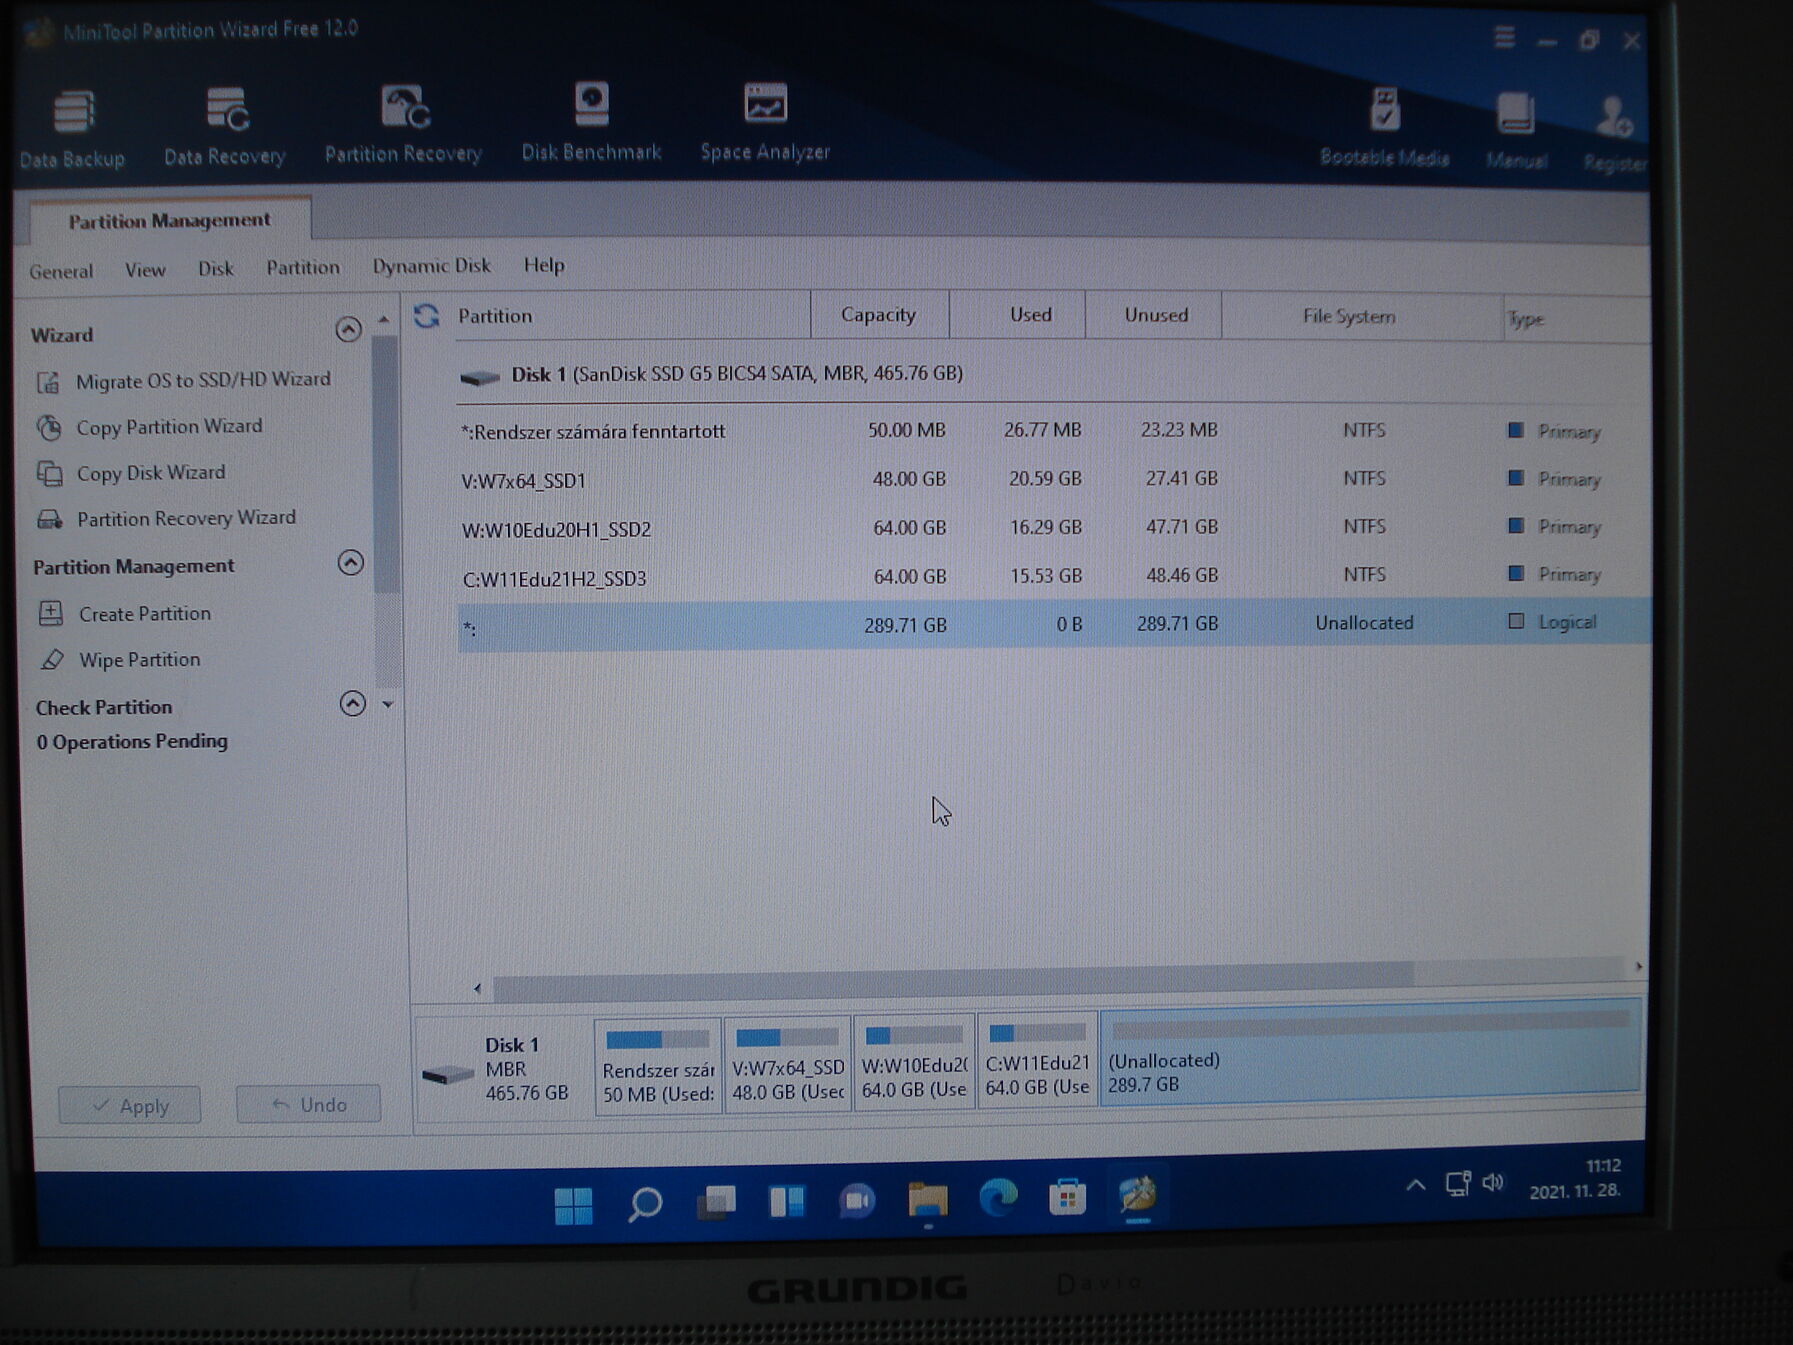1793x1345 pixels.
Task: Select the V:W7x64_SSD1 partition row
Action: 1052,480
